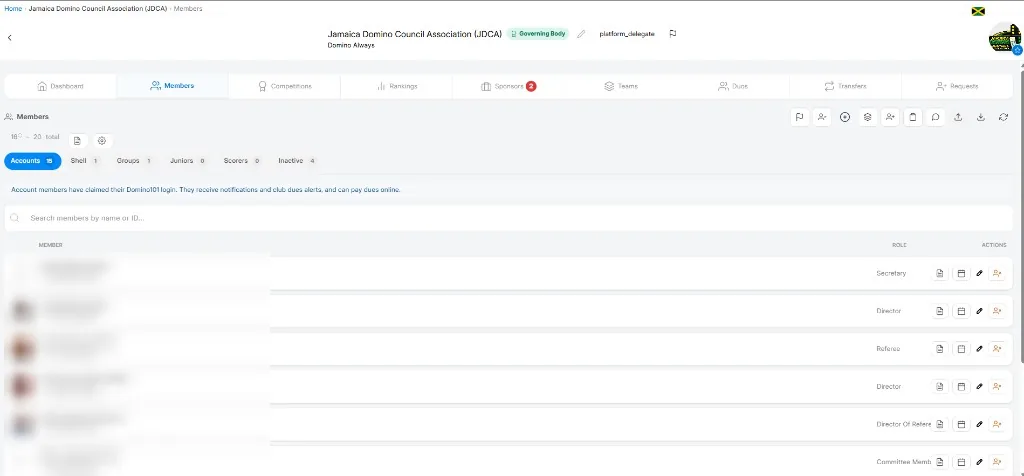The width and height of the screenshot is (1024, 476).
Task: Open calendar icon in Referee row
Action: 961,349
